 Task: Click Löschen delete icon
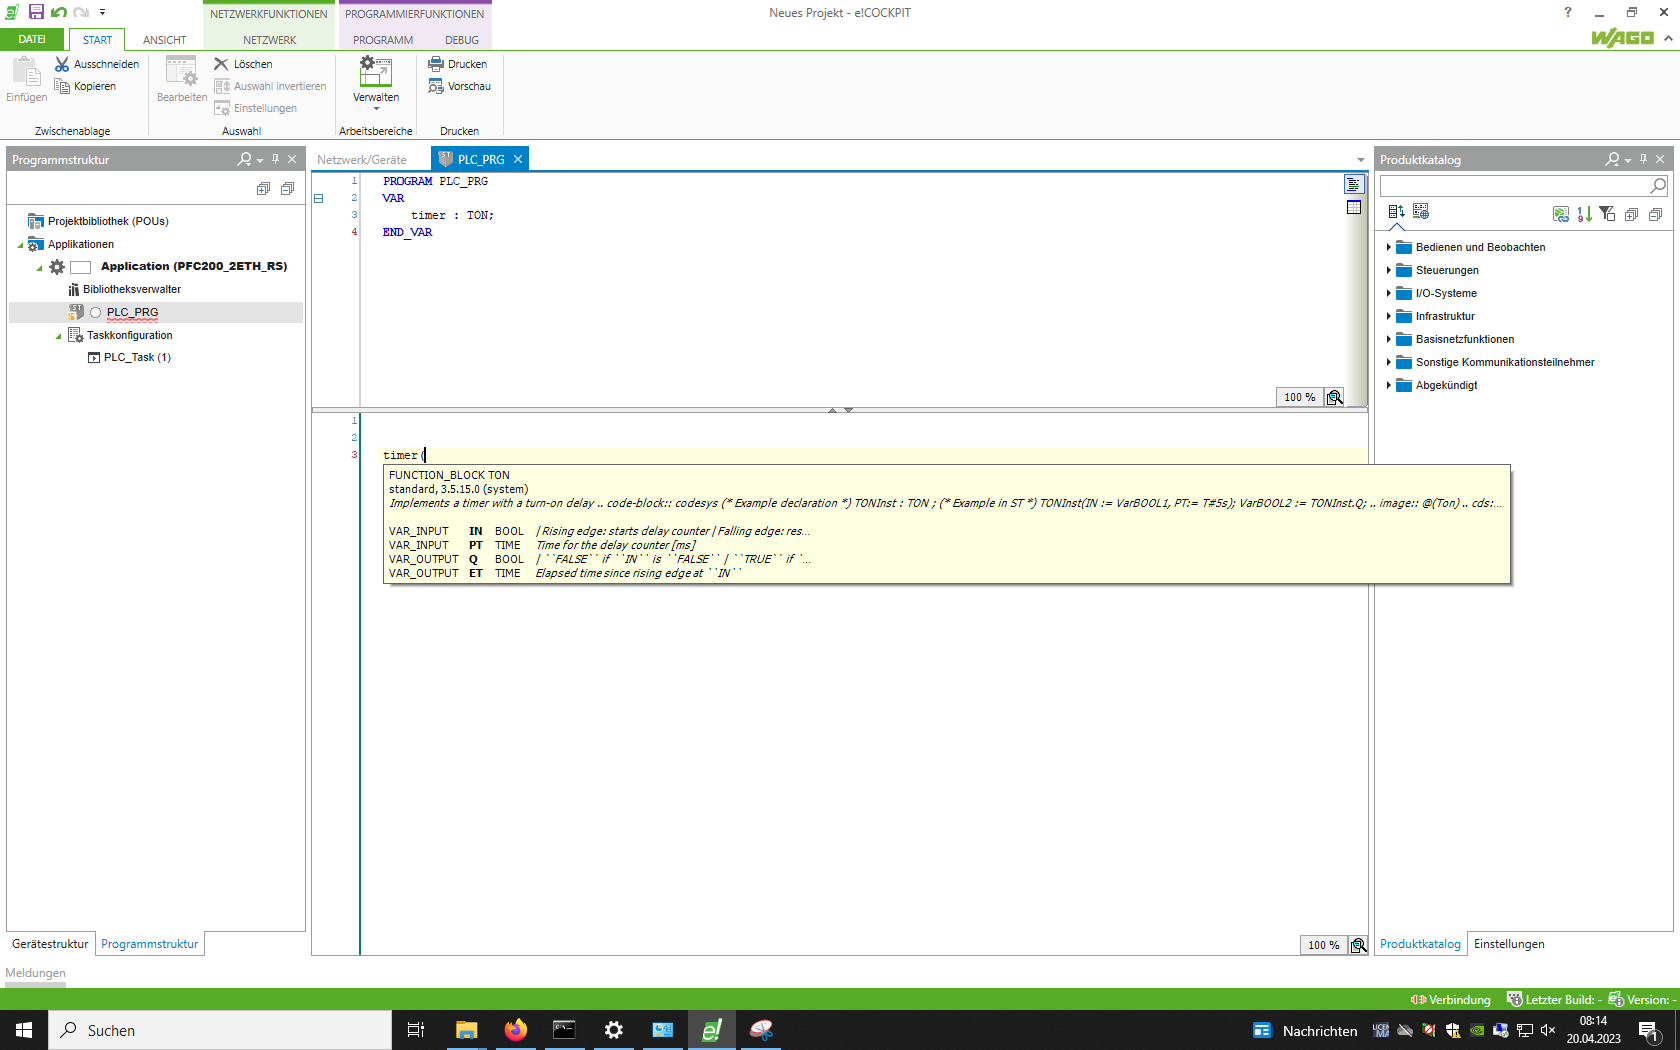coord(222,64)
